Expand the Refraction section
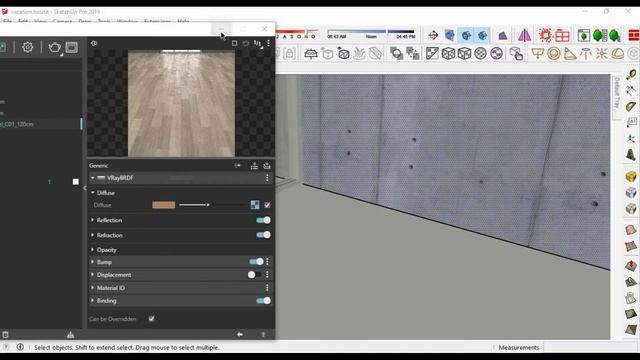 coord(93,235)
